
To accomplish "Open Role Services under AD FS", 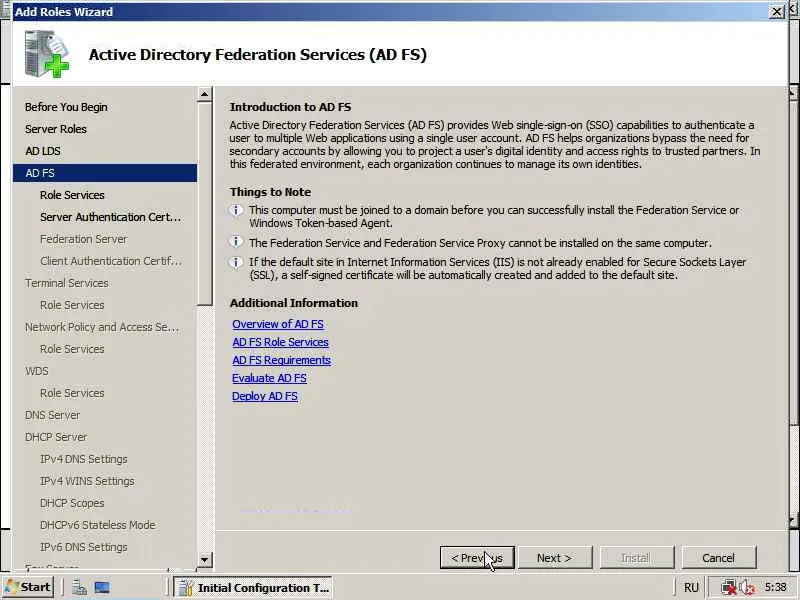I will click(72, 195).
